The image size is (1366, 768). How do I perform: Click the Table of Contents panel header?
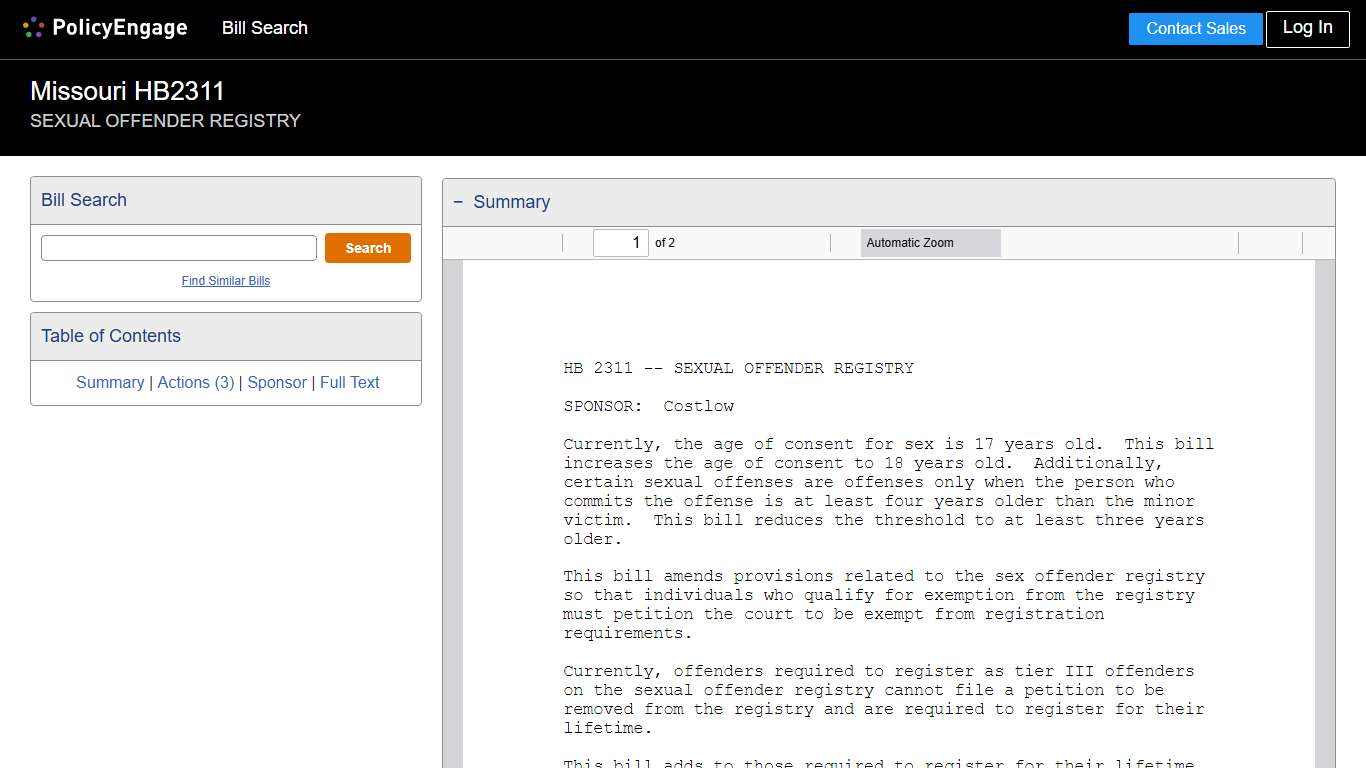click(x=110, y=336)
